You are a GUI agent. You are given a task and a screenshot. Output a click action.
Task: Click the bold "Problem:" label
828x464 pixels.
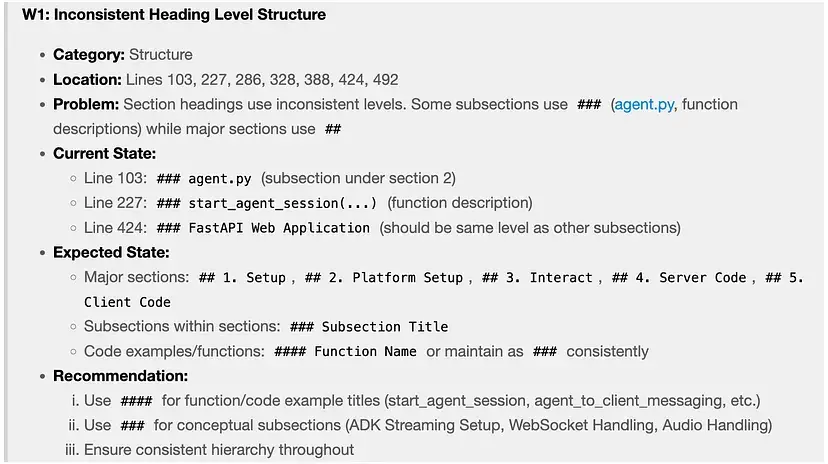[x=86, y=104]
